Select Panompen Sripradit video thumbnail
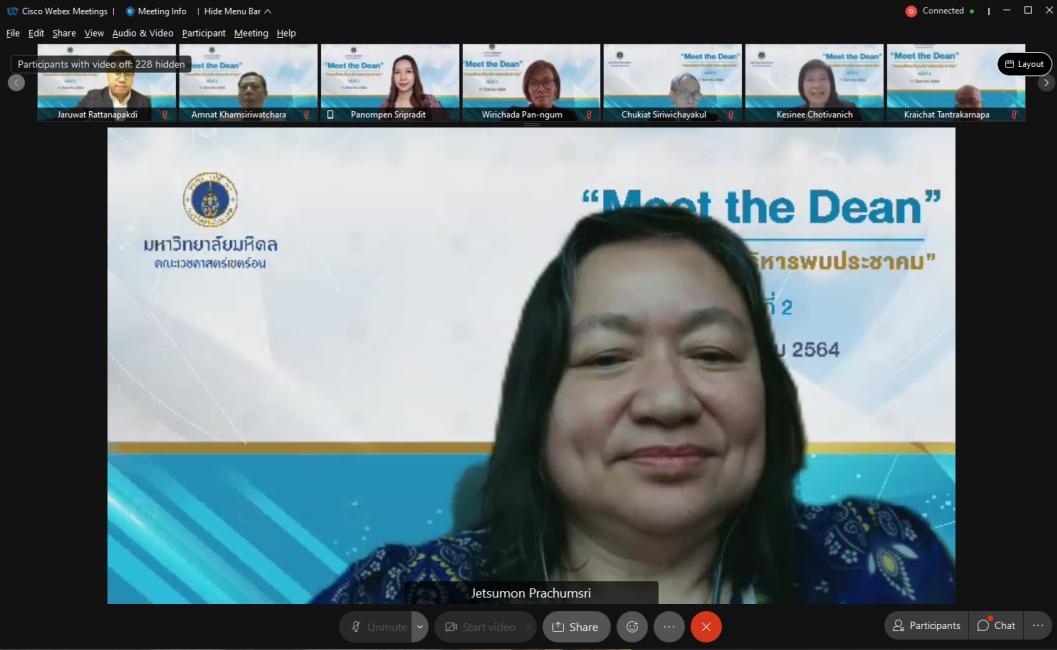 click(x=390, y=82)
